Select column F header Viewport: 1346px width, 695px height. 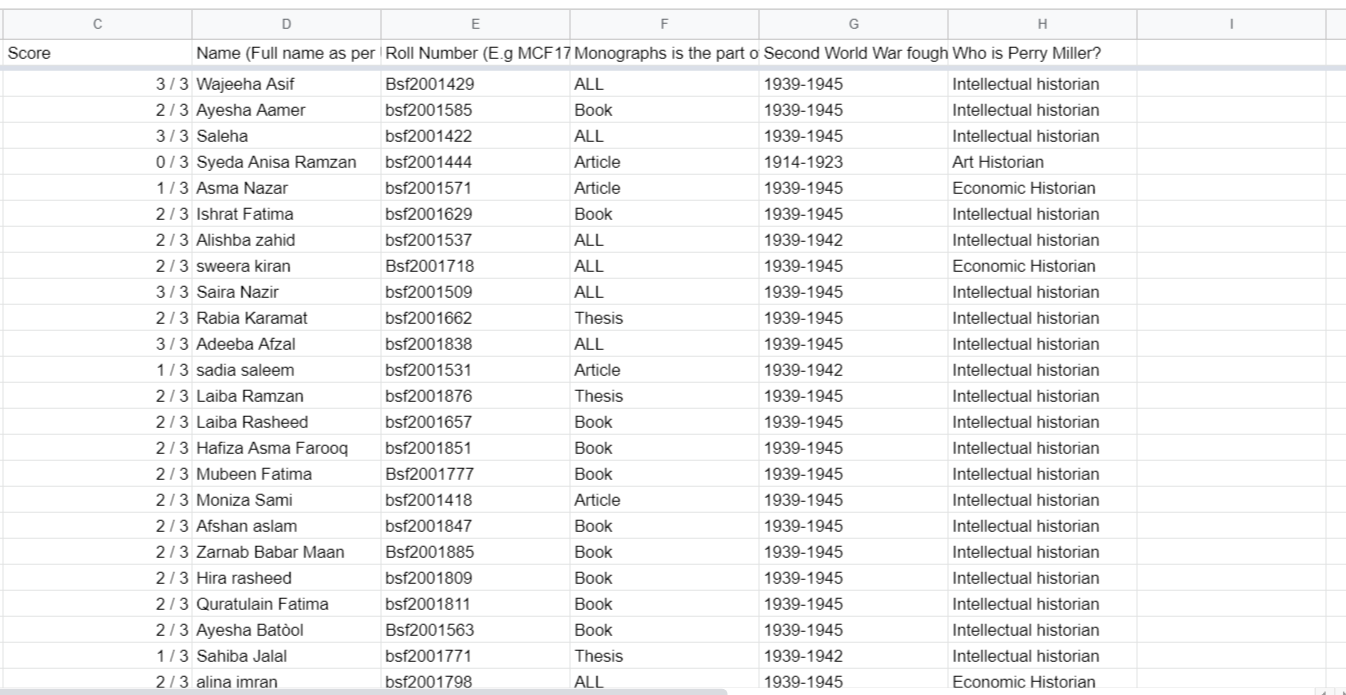664,24
